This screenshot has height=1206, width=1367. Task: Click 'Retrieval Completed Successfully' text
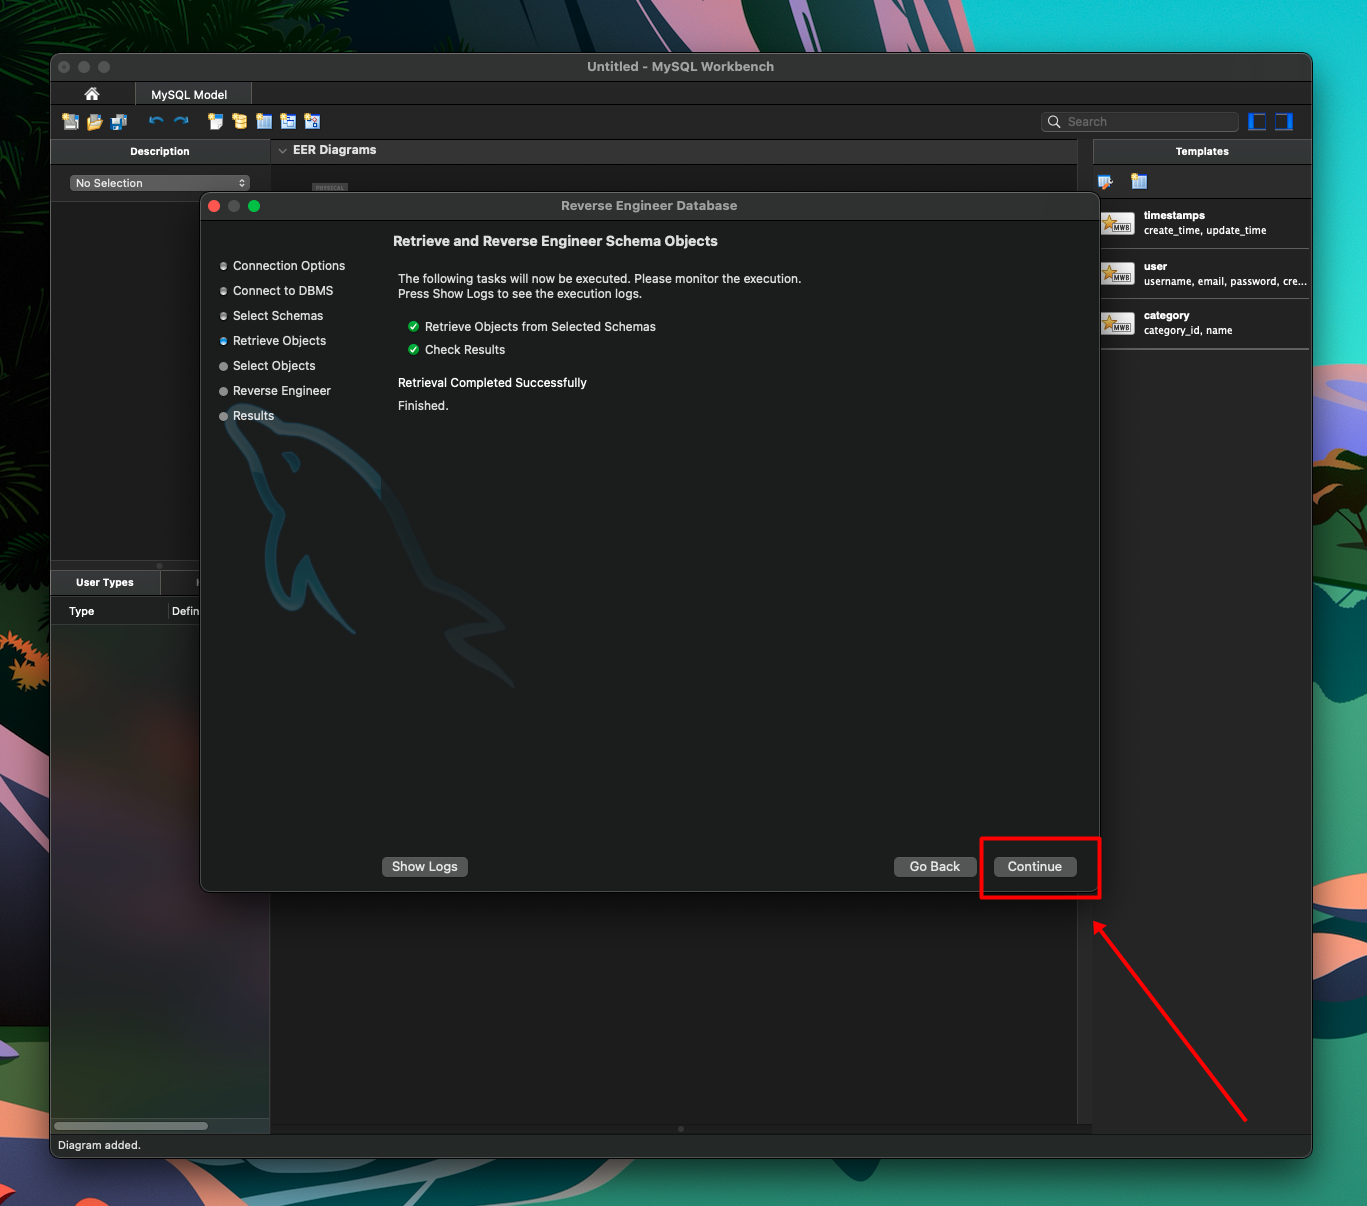492,383
